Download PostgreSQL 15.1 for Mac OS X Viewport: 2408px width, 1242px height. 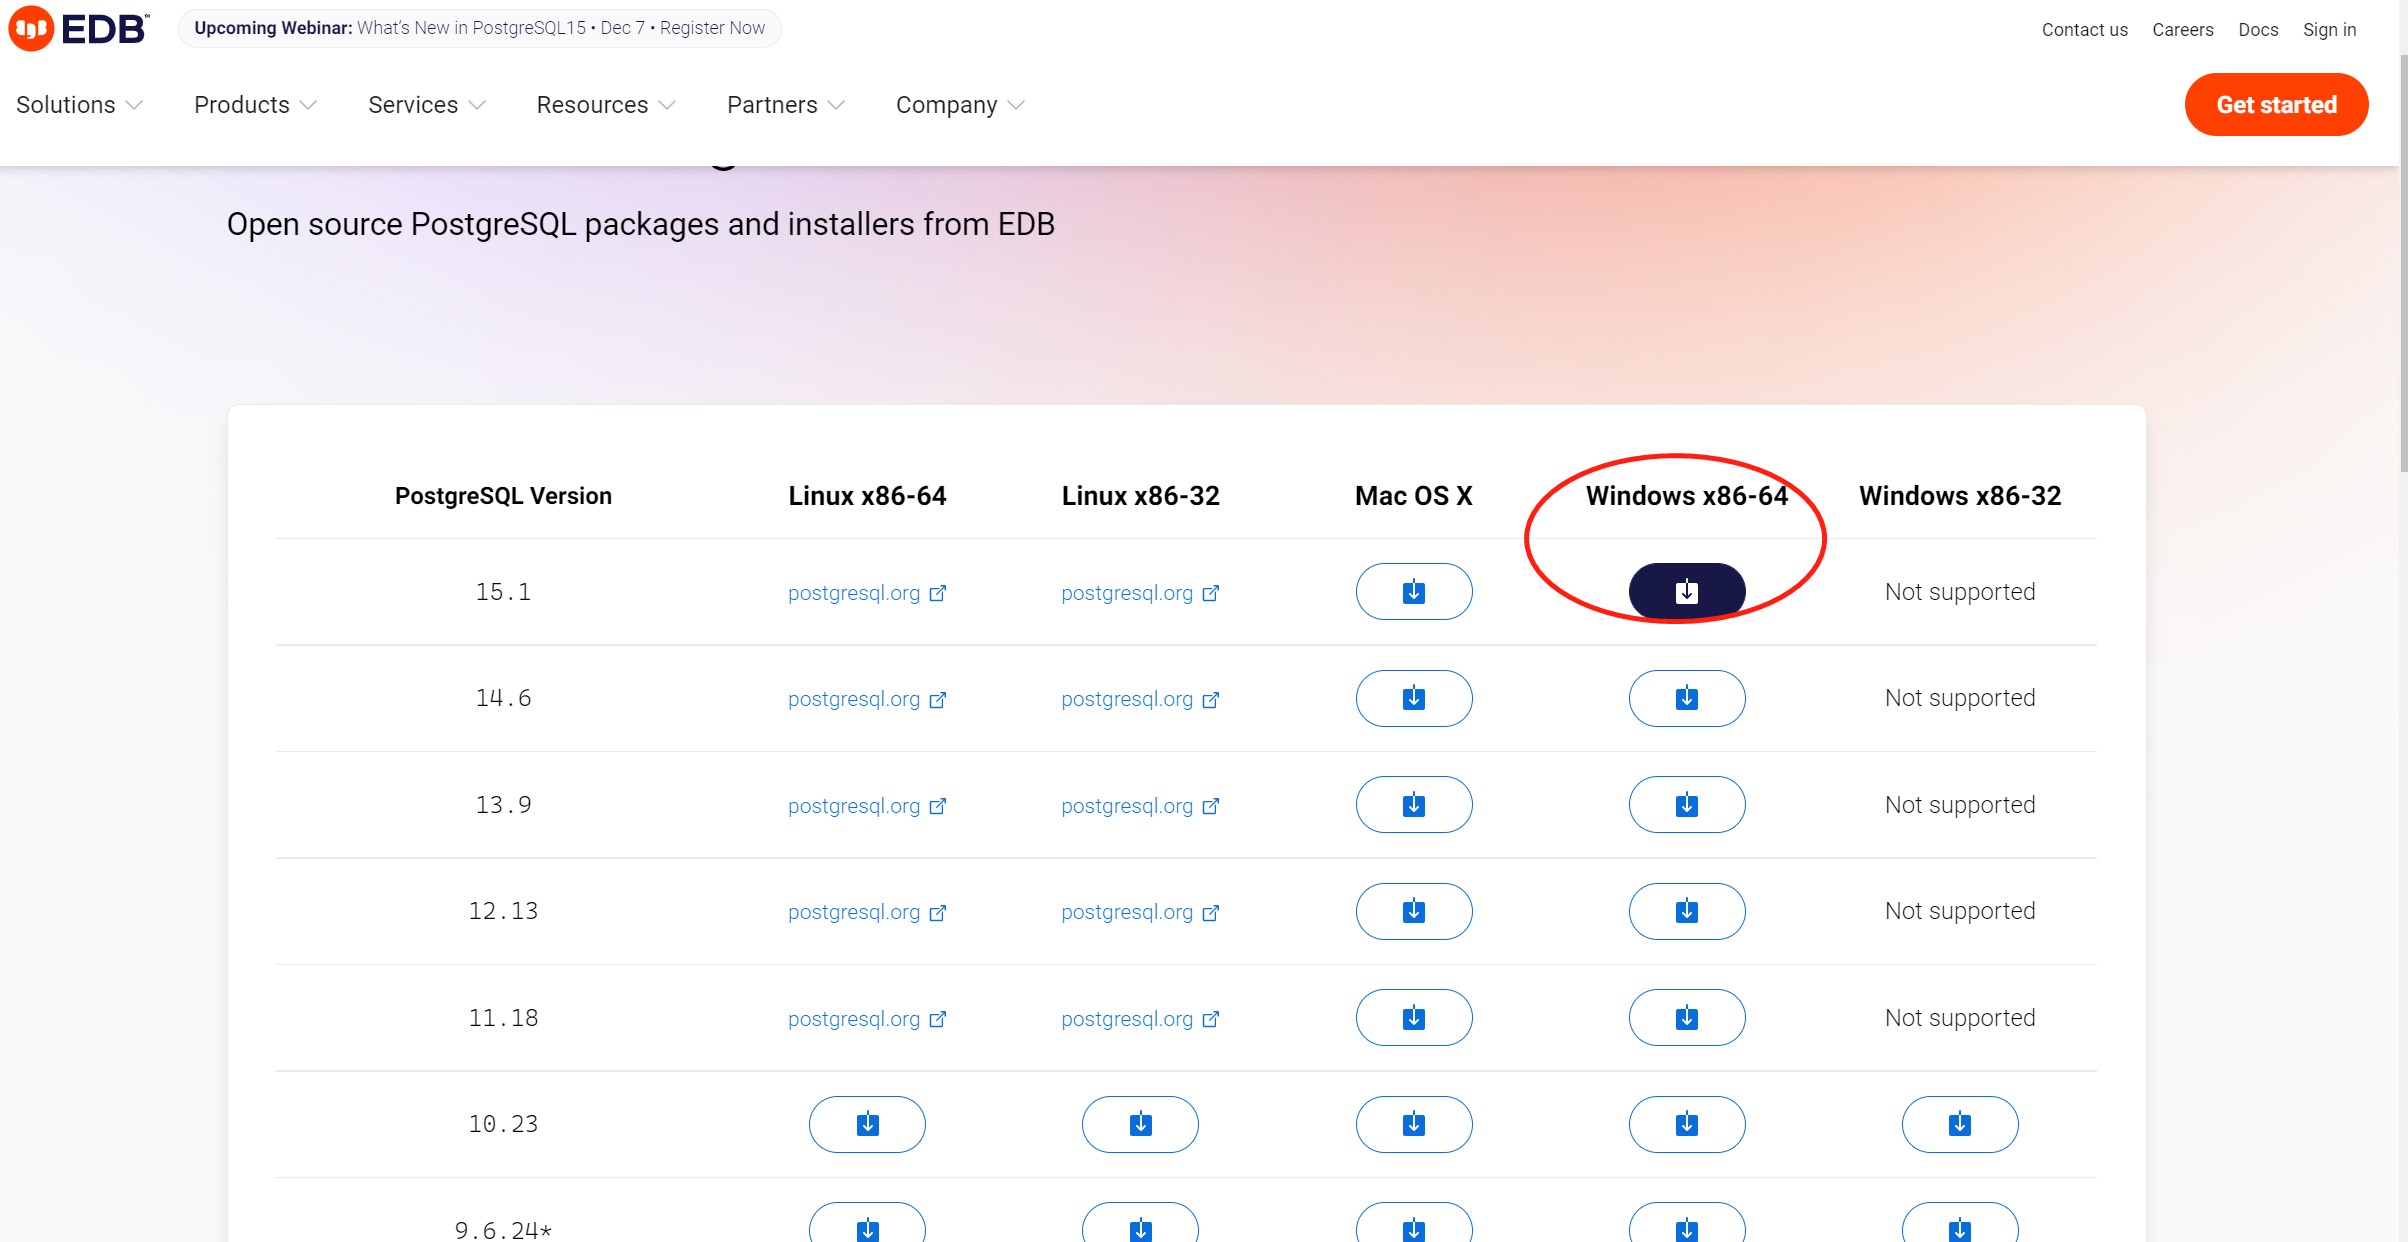[x=1413, y=592]
